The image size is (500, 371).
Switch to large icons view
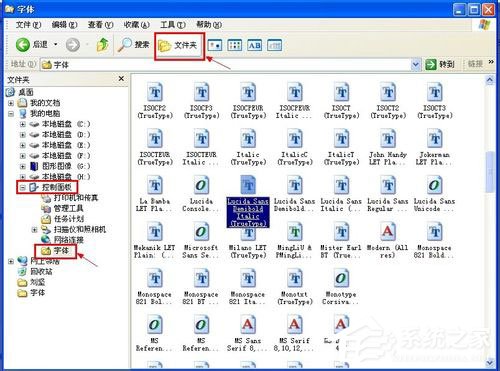pyautogui.click(x=215, y=45)
